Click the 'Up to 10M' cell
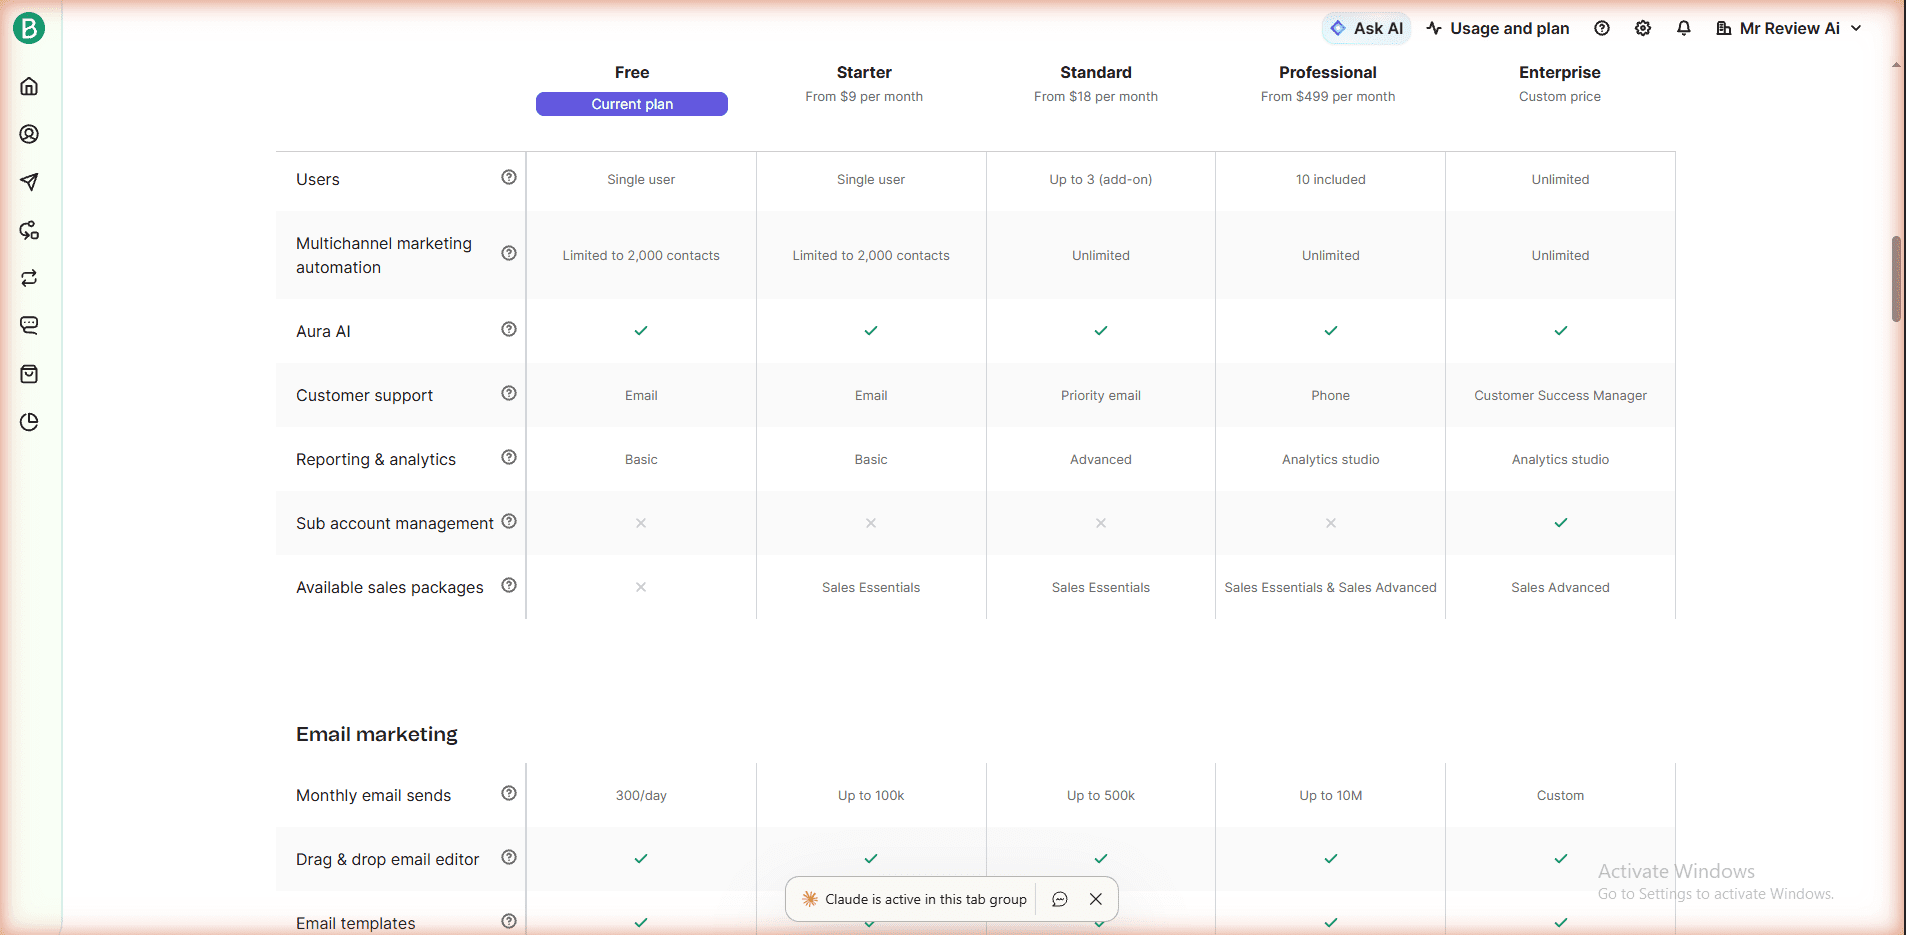The image size is (1906, 935). point(1331,796)
